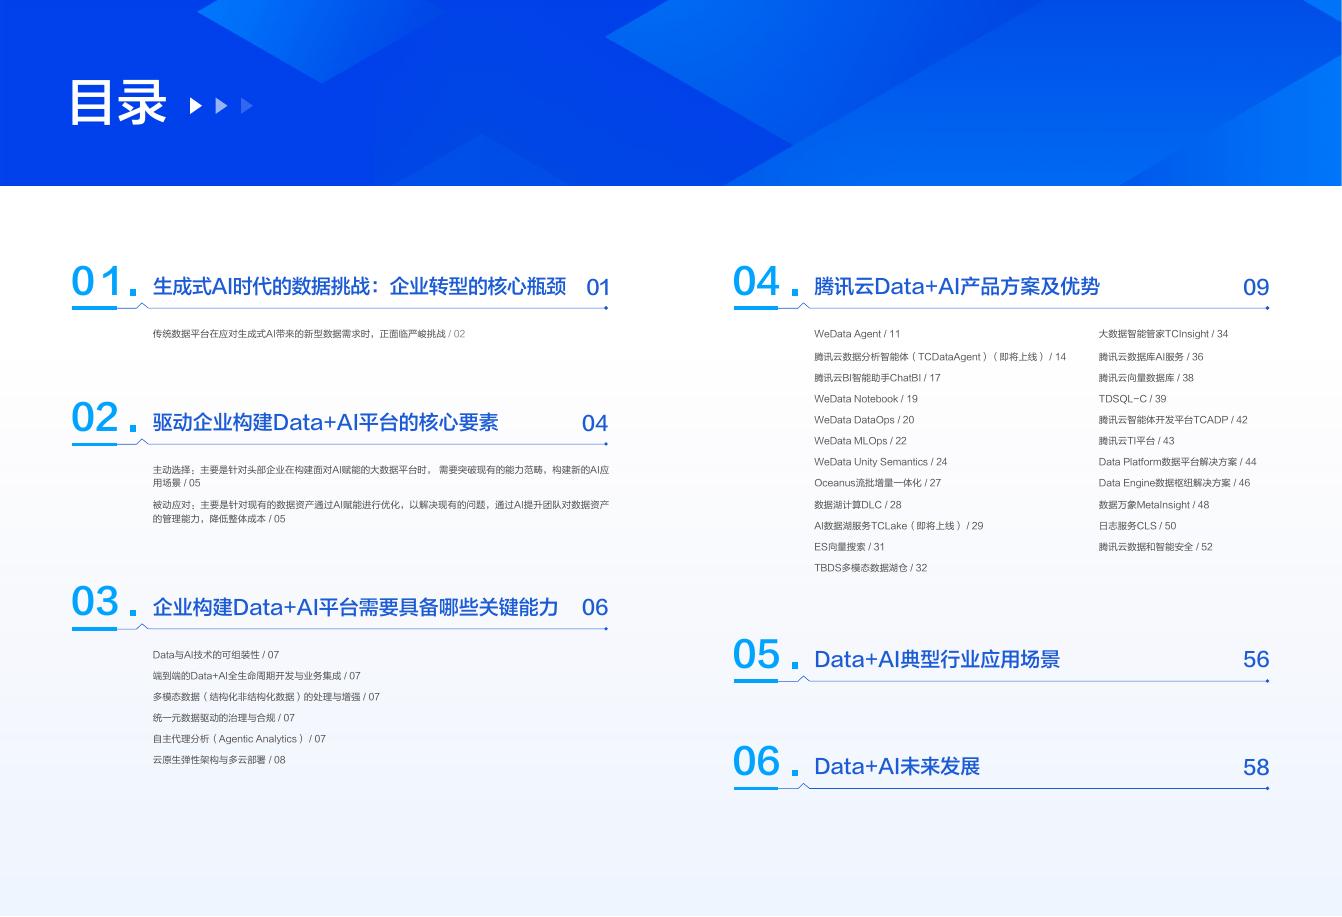Open section 企业构建Data+AI平台需要具备哪些关键能力

coord(355,607)
